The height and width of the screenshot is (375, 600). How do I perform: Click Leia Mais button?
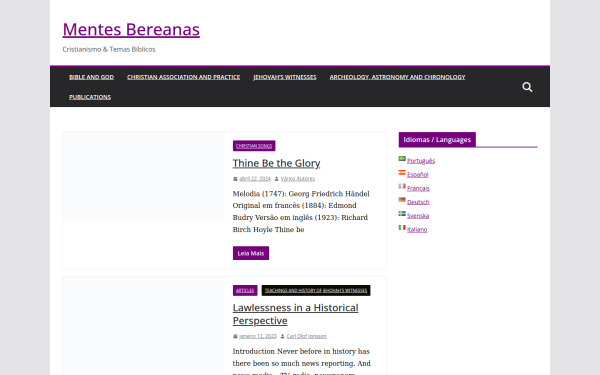pos(251,253)
